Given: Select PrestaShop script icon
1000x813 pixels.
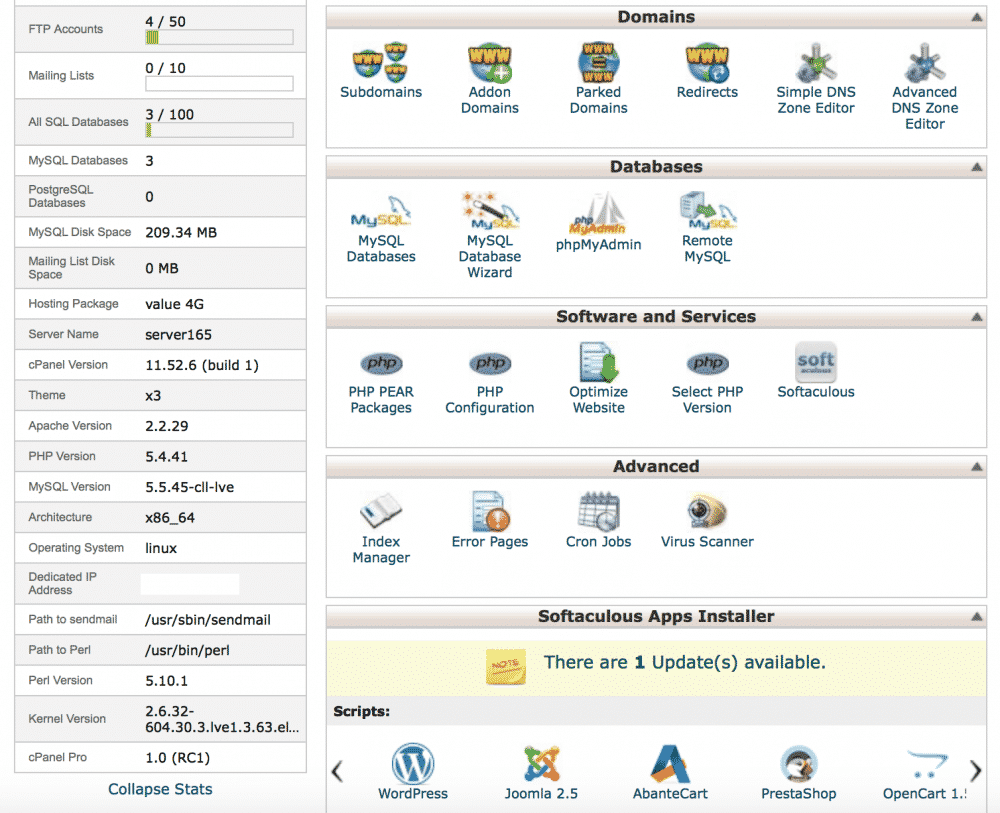Looking at the screenshot, I should coord(798,763).
